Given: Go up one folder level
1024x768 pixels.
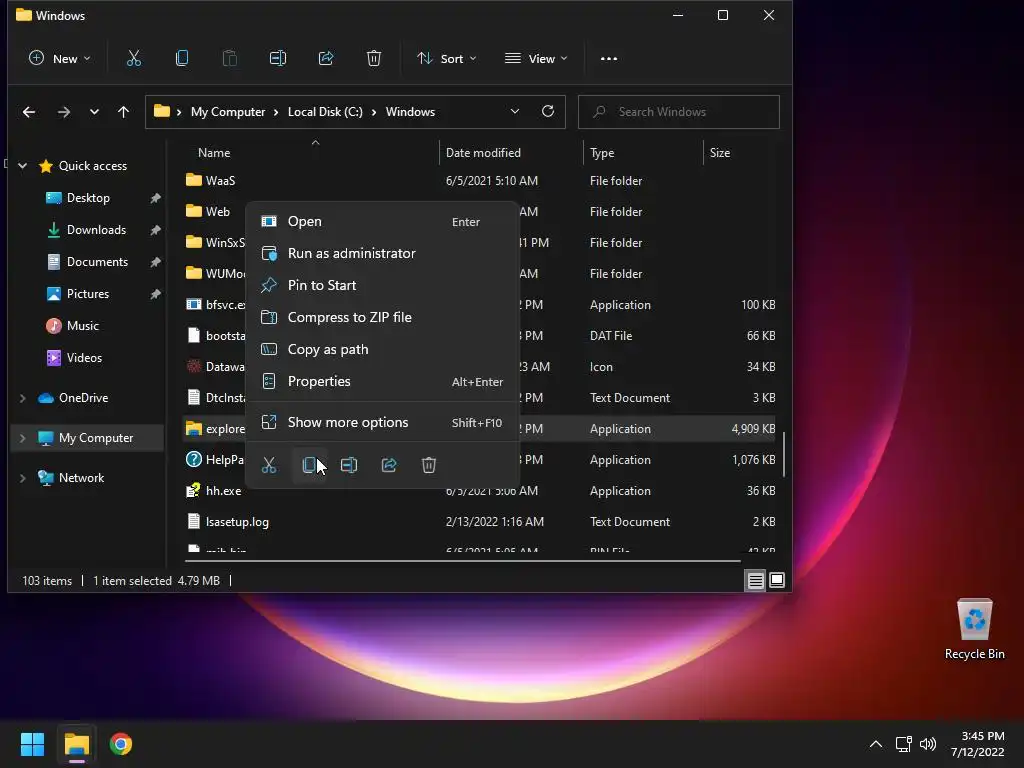Looking at the screenshot, I should tap(123, 112).
